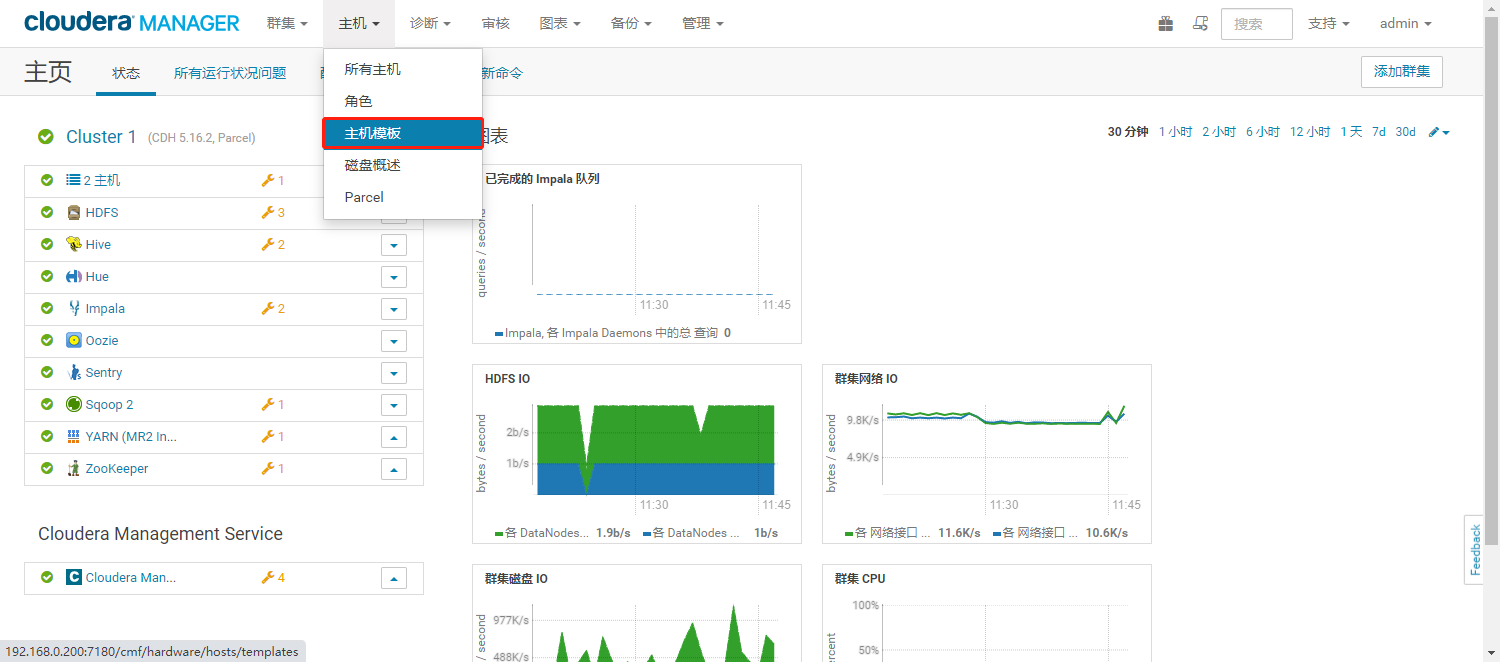Select 所有主机 from hosts menu
Viewport: 1500px width, 662px height.
pyautogui.click(x=403, y=69)
